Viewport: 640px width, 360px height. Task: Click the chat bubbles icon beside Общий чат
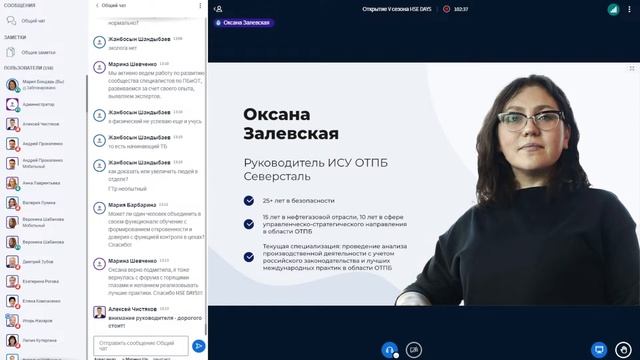point(11,20)
